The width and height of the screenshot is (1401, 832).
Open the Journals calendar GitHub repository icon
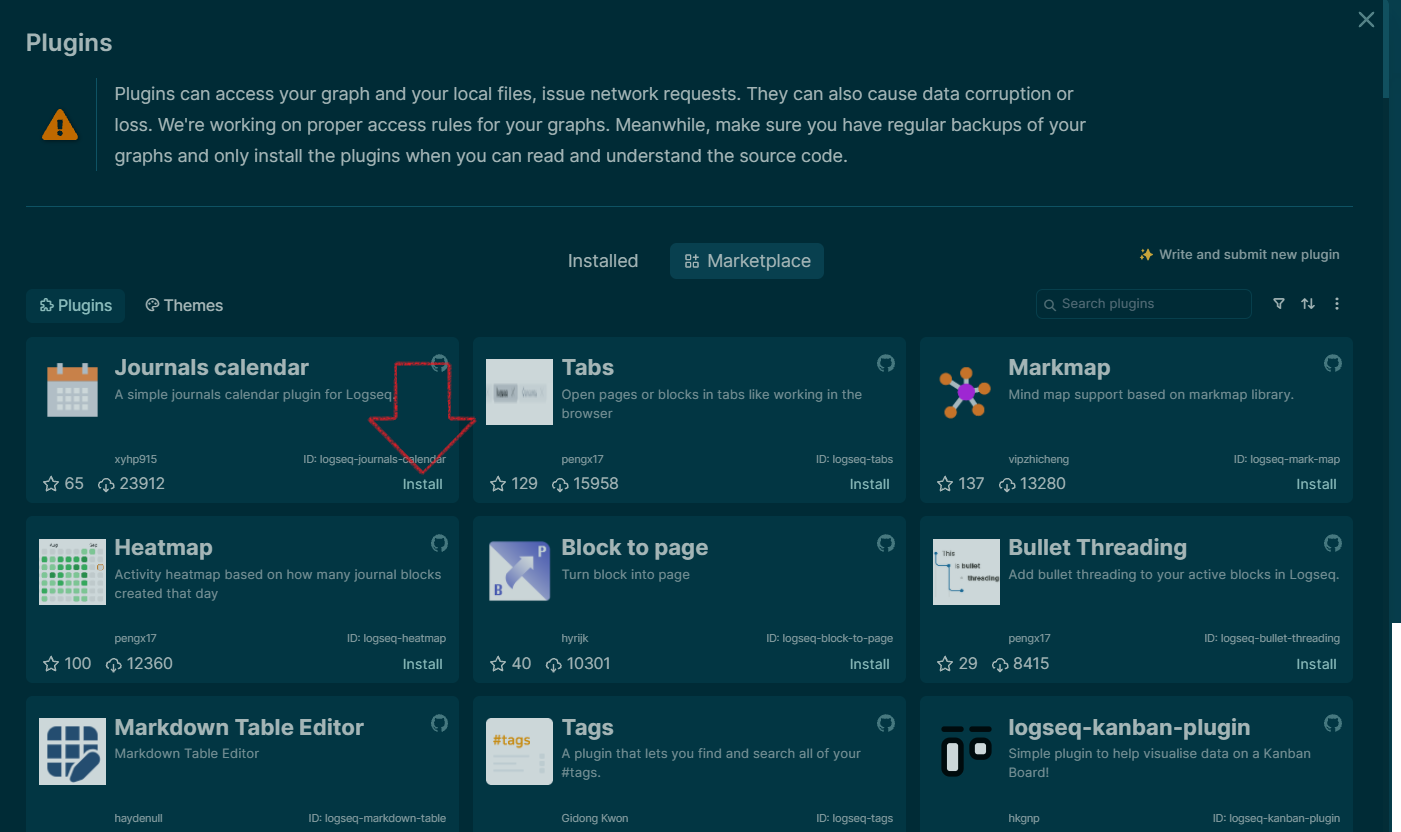439,363
